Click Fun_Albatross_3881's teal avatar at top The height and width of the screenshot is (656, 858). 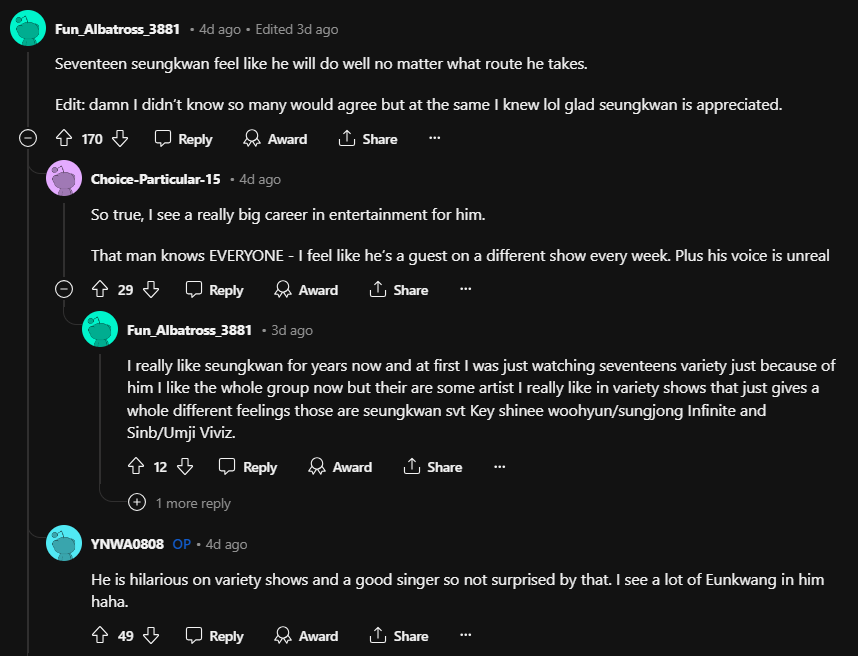(27, 29)
